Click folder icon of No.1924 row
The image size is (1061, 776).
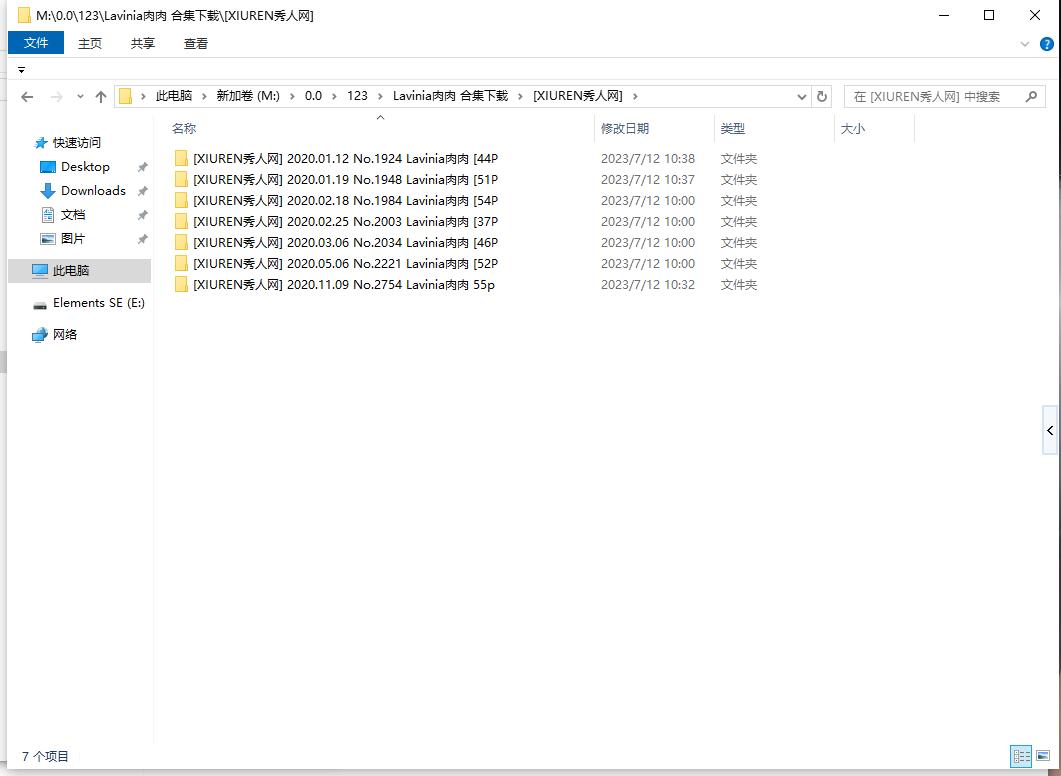tap(181, 158)
